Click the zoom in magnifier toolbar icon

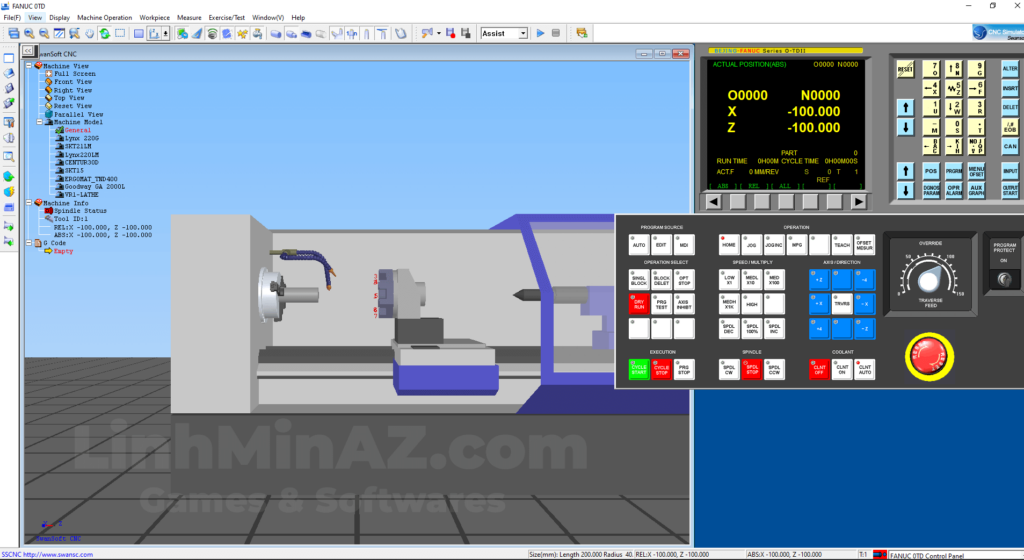pos(29,33)
